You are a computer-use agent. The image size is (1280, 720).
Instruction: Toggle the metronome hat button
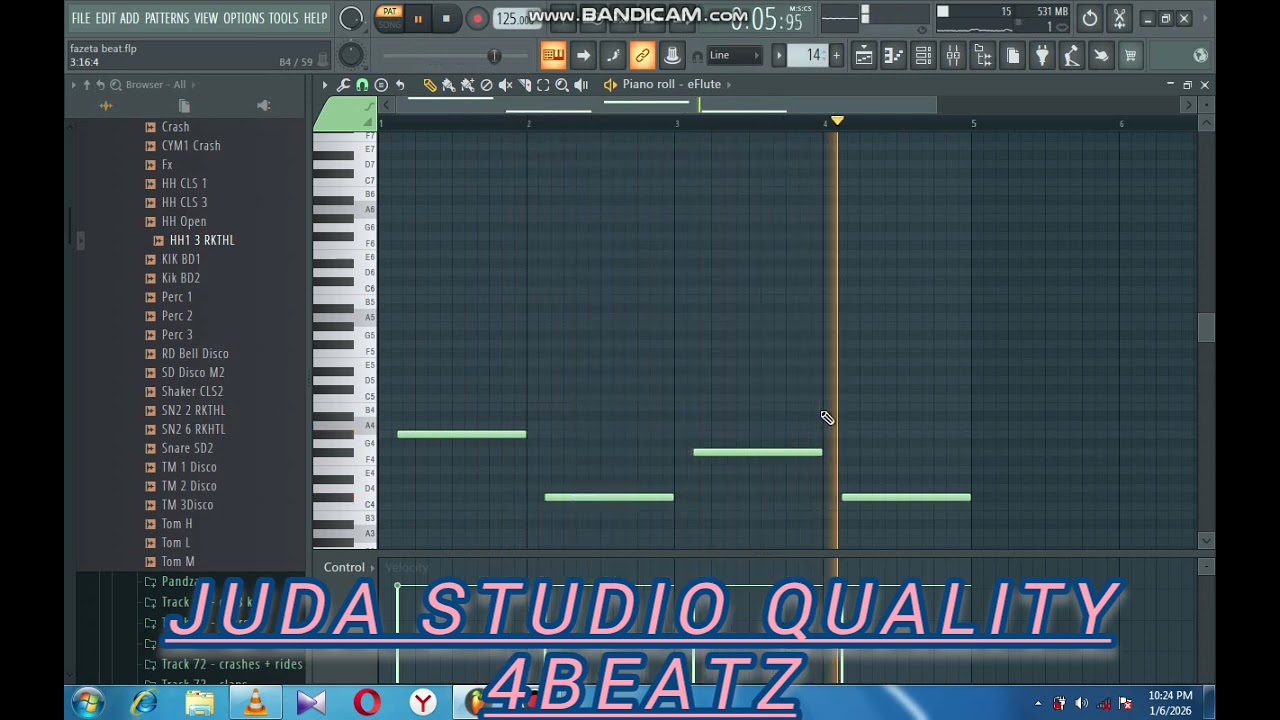click(672, 56)
